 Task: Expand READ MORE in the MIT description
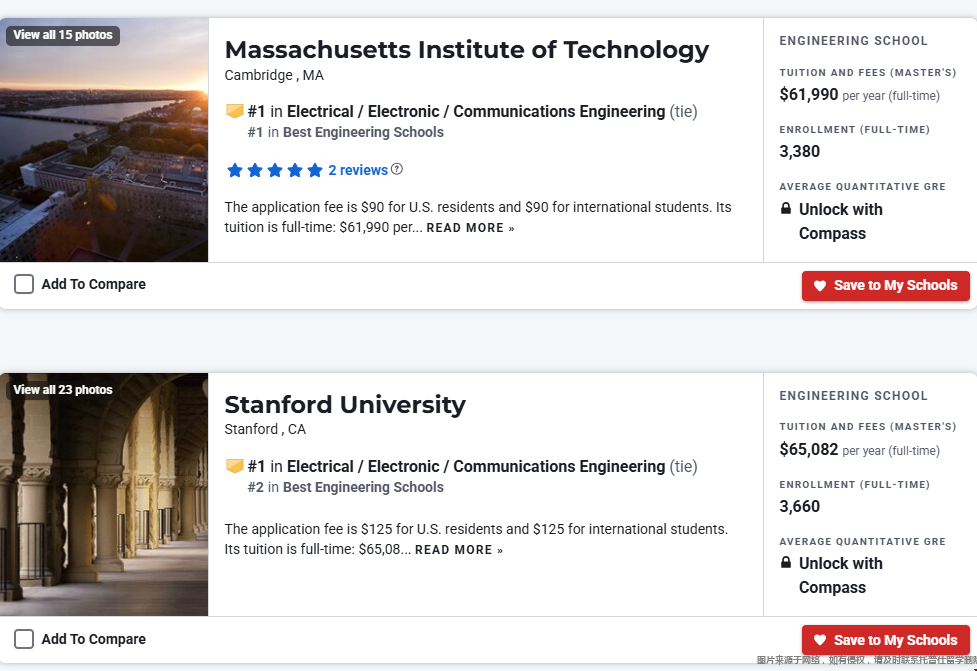pyautogui.click(x=470, y=228)
